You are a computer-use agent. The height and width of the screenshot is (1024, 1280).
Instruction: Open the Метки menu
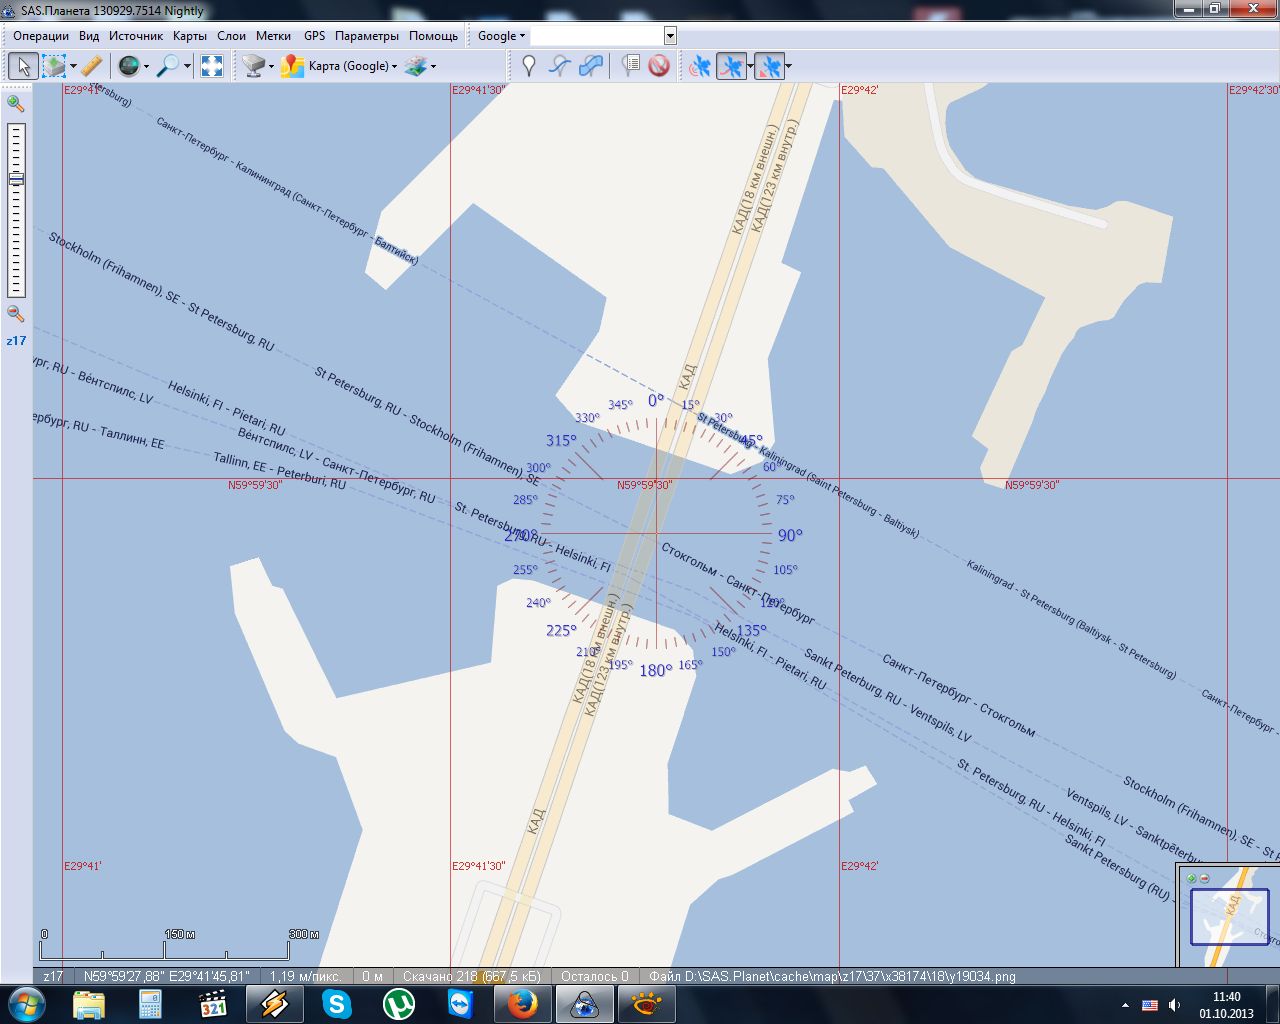point(273,36)
